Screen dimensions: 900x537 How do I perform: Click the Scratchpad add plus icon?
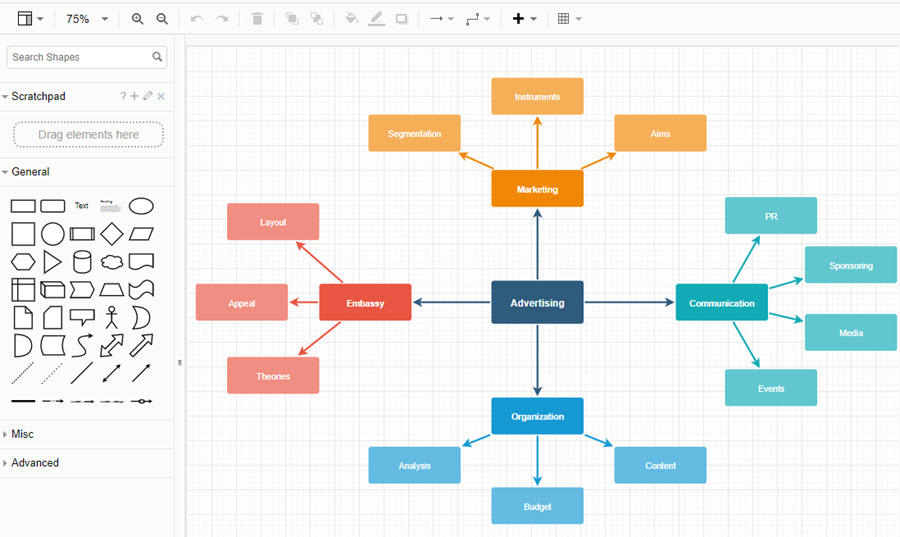pyautogui.click(x=134, y=96)
